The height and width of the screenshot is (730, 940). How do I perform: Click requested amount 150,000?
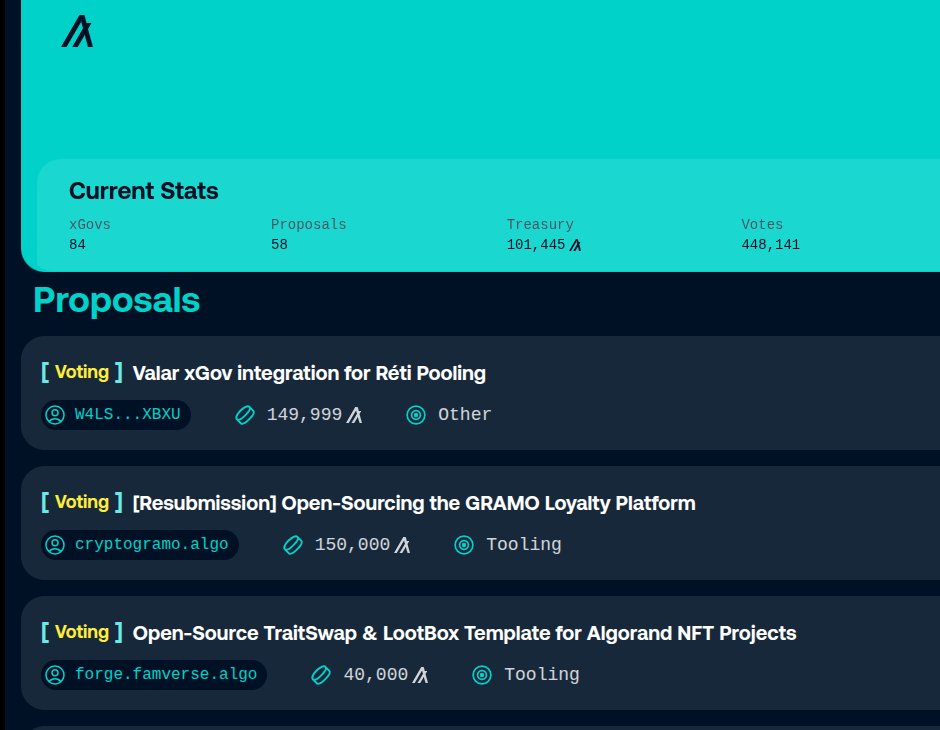pyautogui.click(x=352, y=545)
